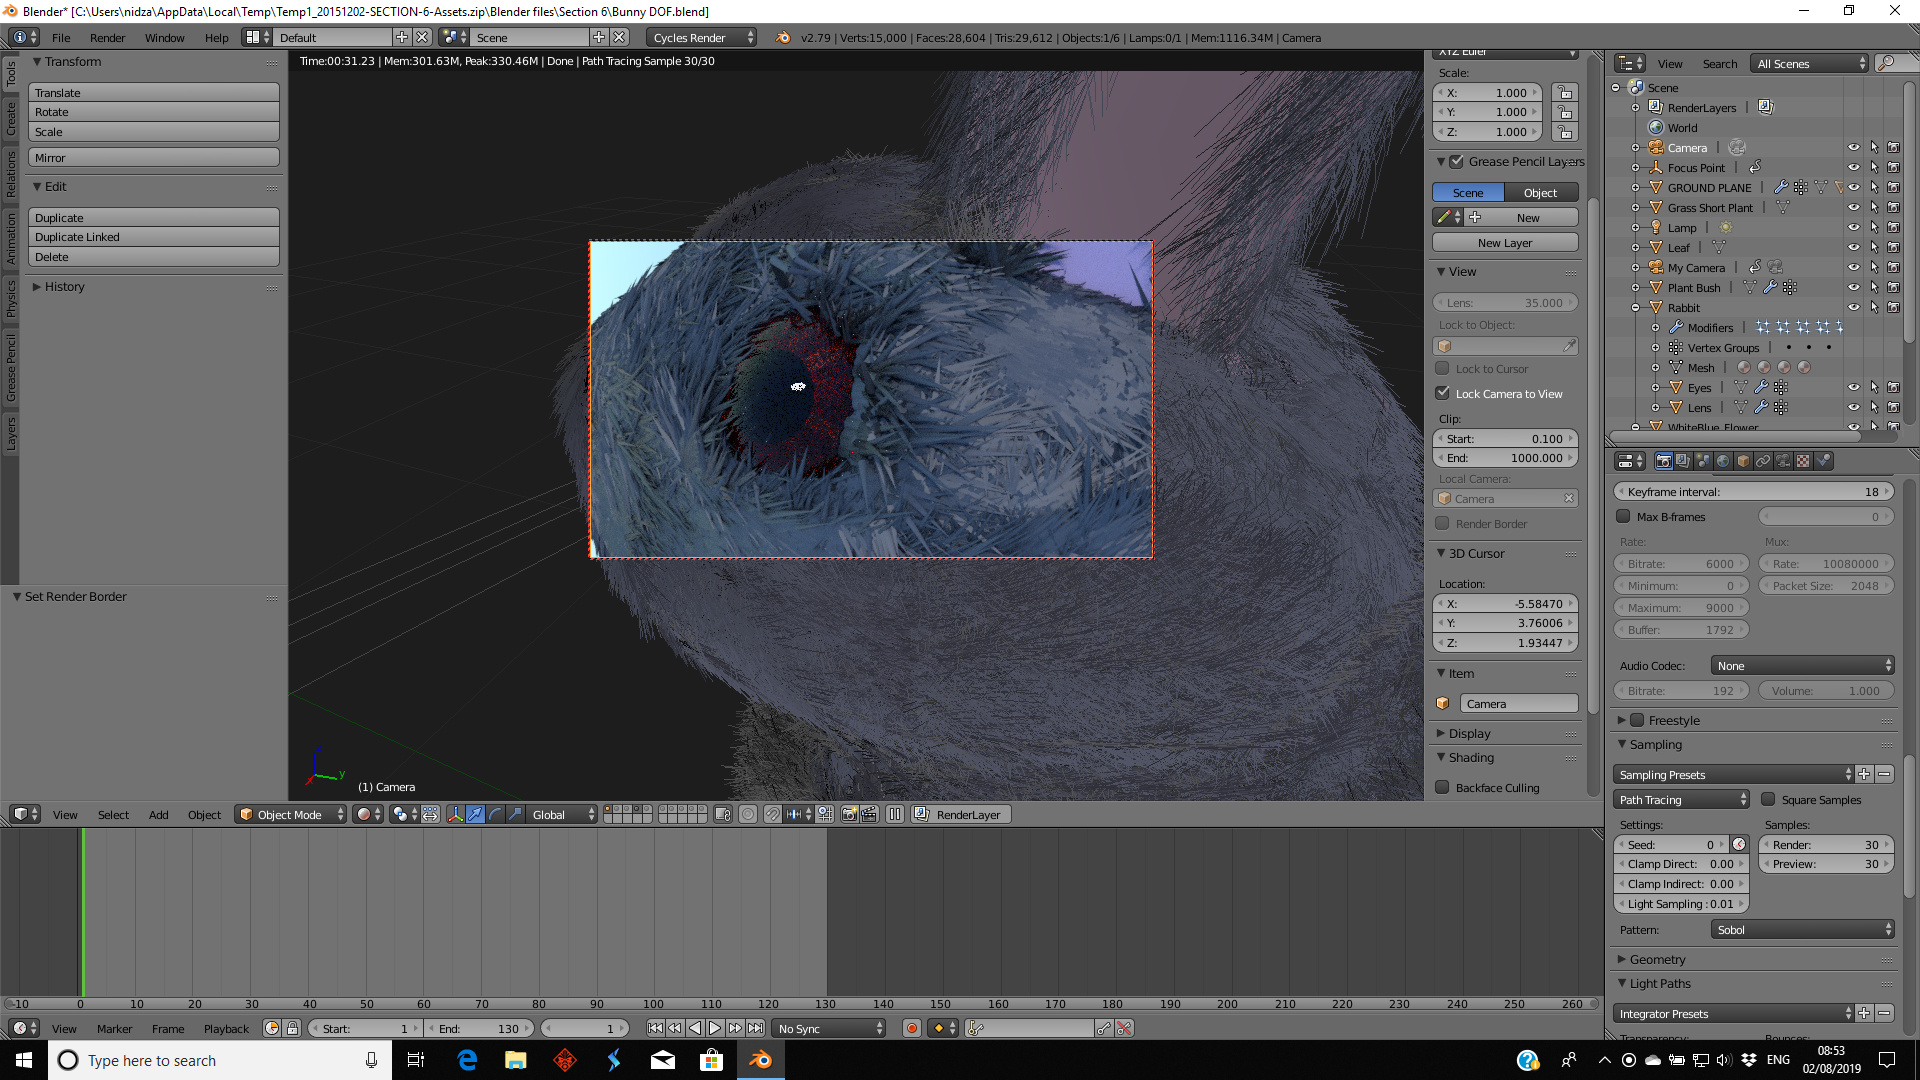Image resolution: width=1920 pixels, height=1080 pixels.
Task: Click the timeline record auto-keyframe button
Action: pyautogui.click(x=911, y=1028)
